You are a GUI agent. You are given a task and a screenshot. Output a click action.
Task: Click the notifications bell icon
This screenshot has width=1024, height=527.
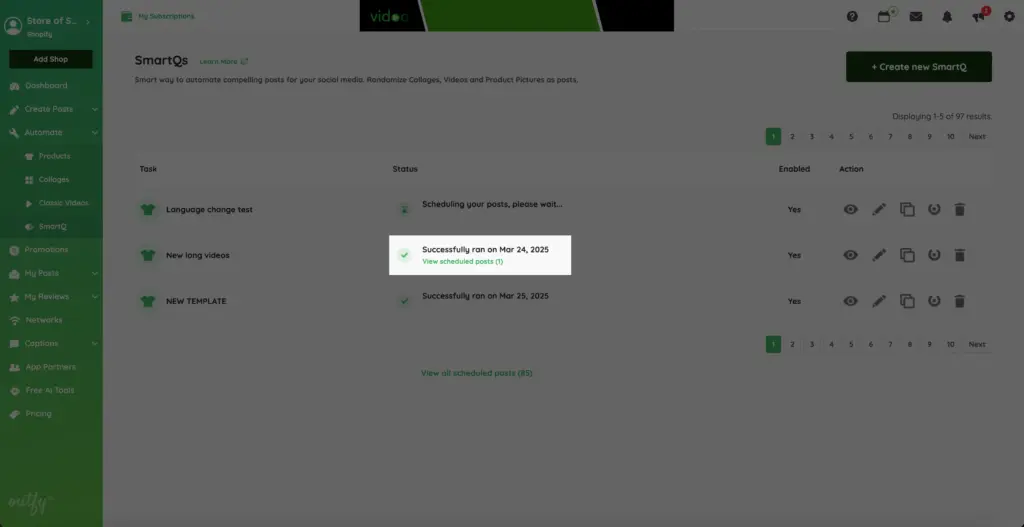(x=947, y=16)
